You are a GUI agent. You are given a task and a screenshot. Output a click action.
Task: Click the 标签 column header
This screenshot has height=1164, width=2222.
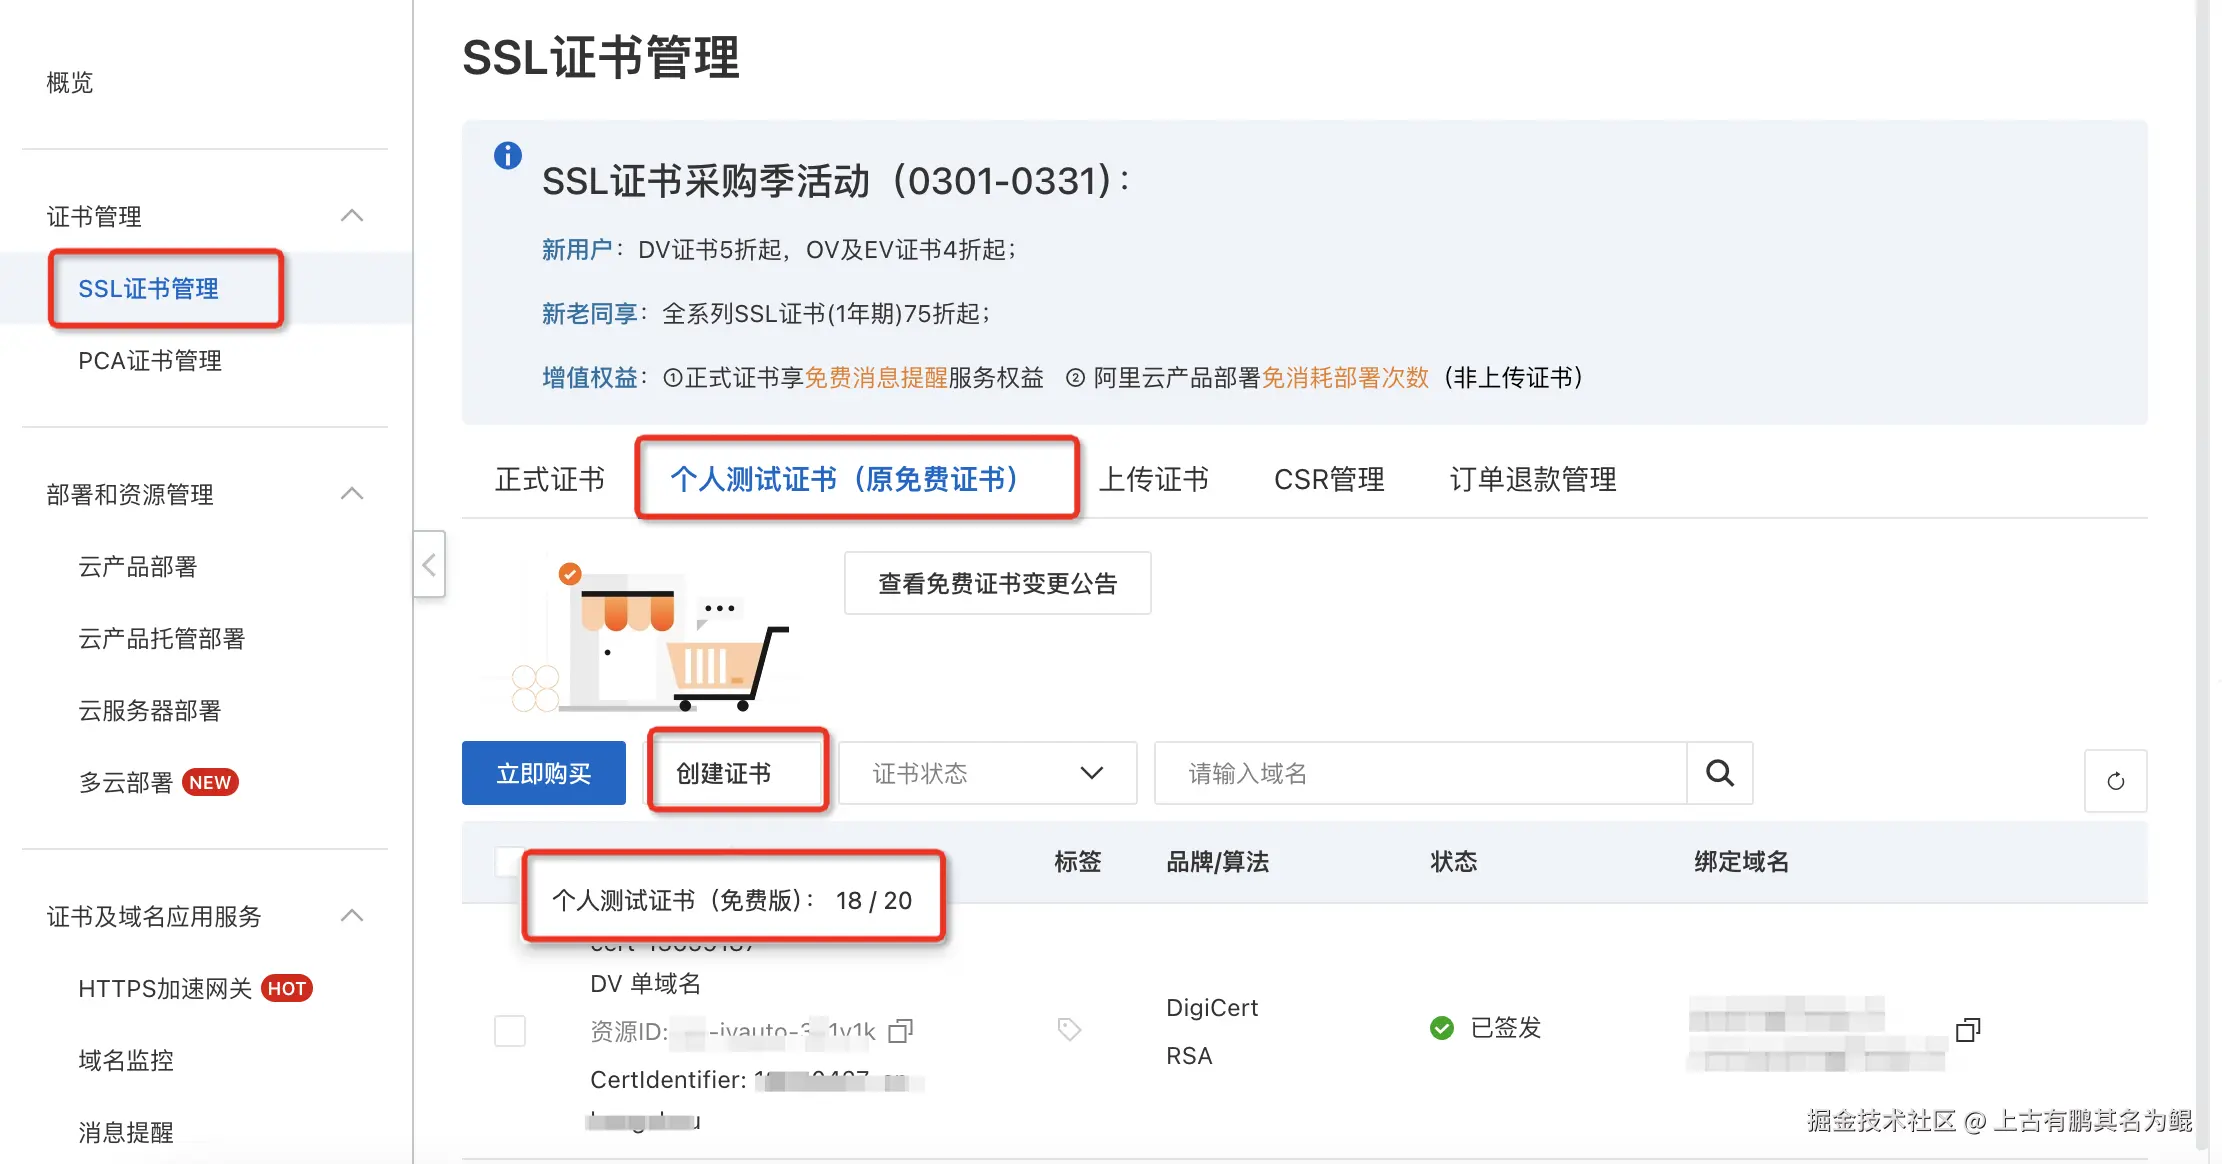[1078, 862]
